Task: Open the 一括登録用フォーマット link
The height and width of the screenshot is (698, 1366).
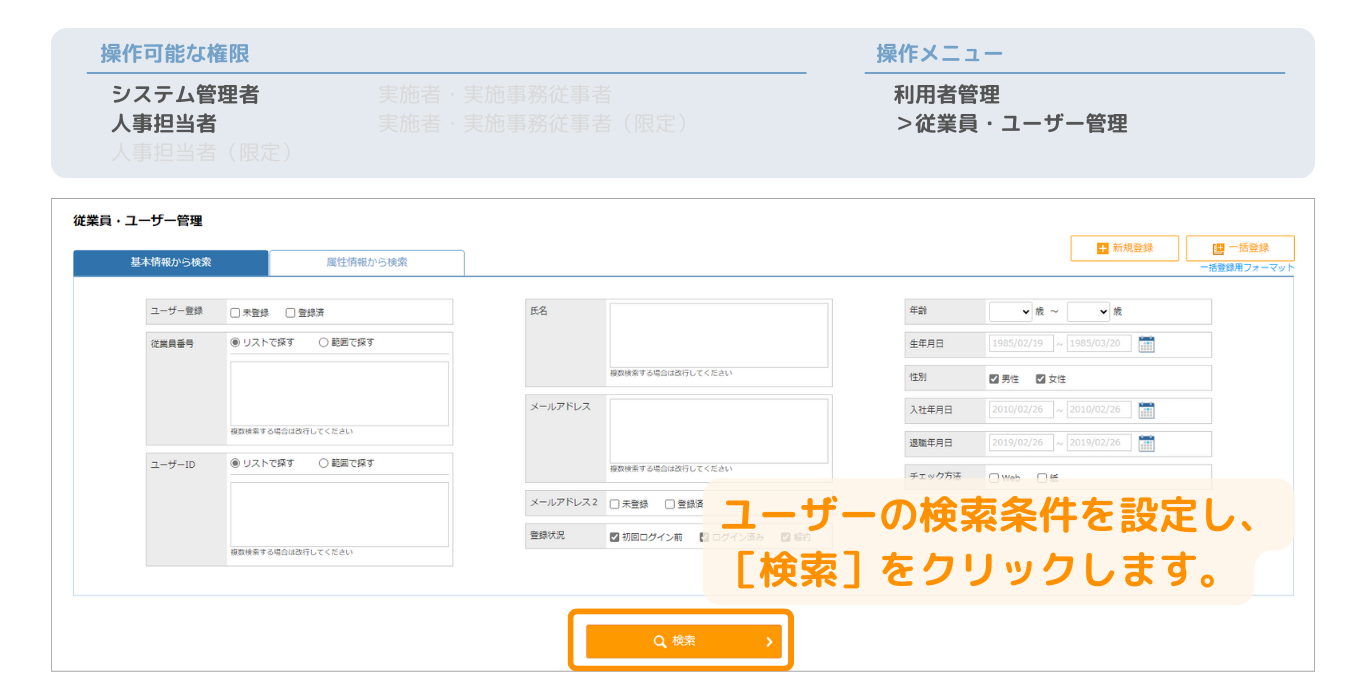Action: 1246,268
